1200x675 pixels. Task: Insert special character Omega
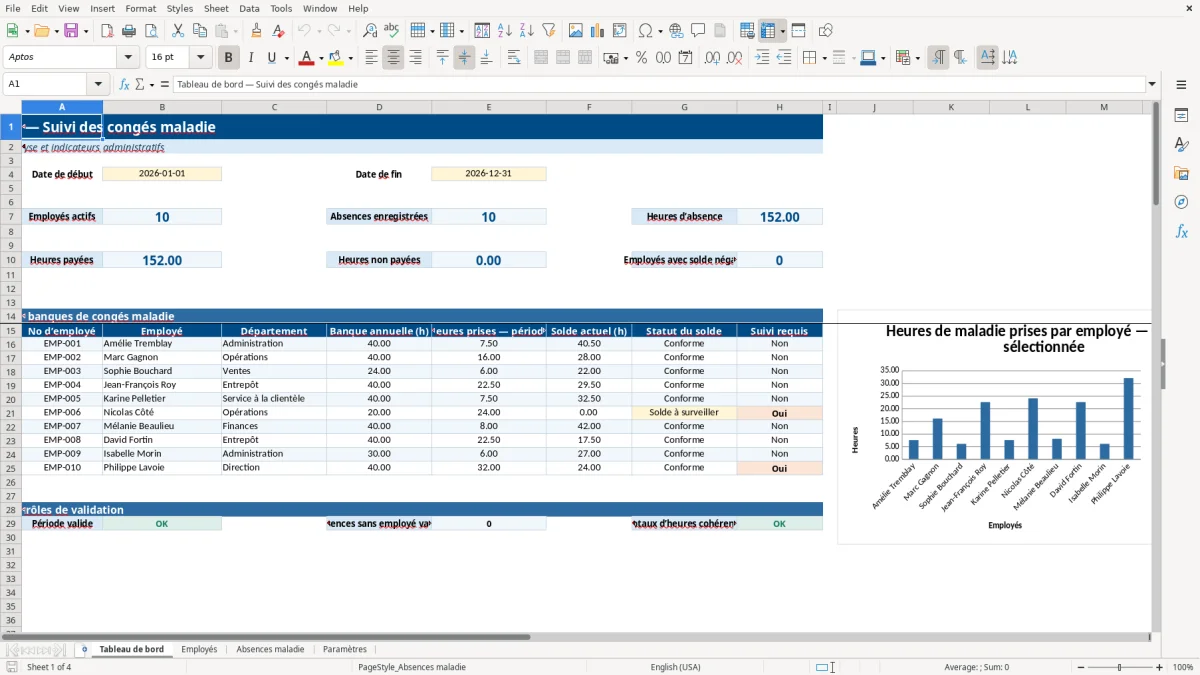point(645,31)
